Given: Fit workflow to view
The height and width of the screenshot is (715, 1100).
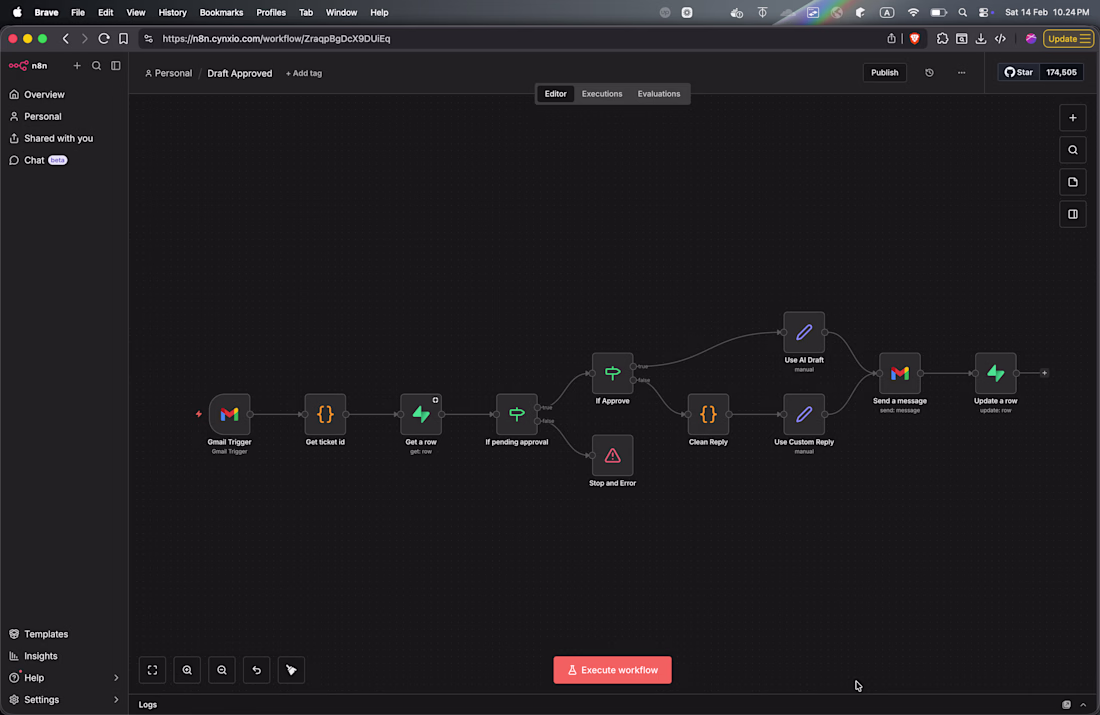Looking at the screenshot, I should pyautogui.click(x=152, y=670).
